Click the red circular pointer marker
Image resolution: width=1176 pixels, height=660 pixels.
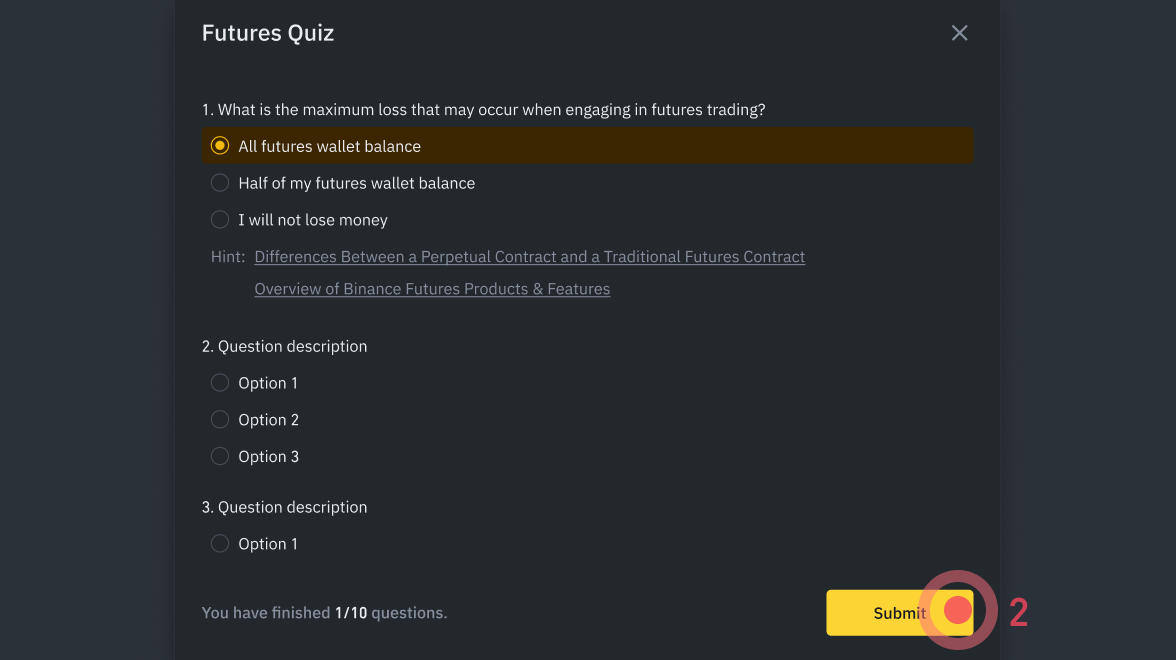958,610
